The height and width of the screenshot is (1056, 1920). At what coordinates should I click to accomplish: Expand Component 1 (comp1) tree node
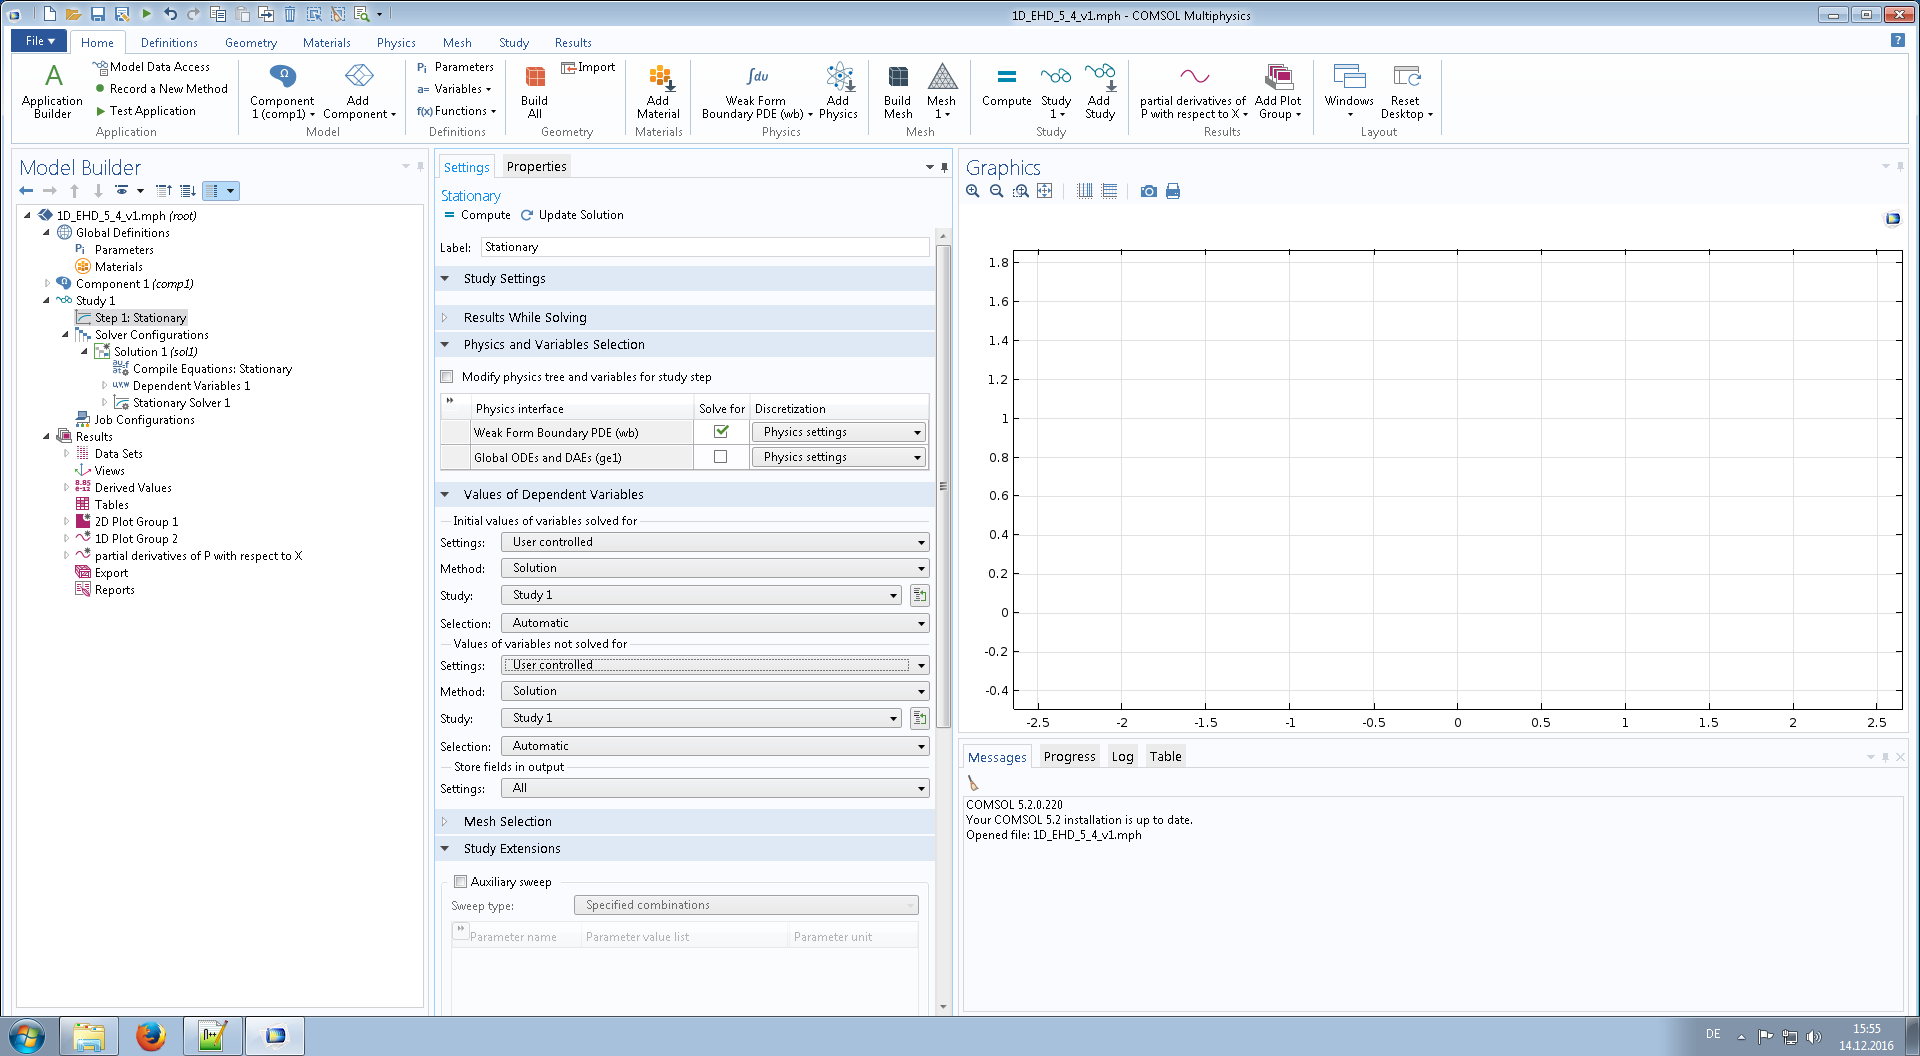click(x=47, y=284)
